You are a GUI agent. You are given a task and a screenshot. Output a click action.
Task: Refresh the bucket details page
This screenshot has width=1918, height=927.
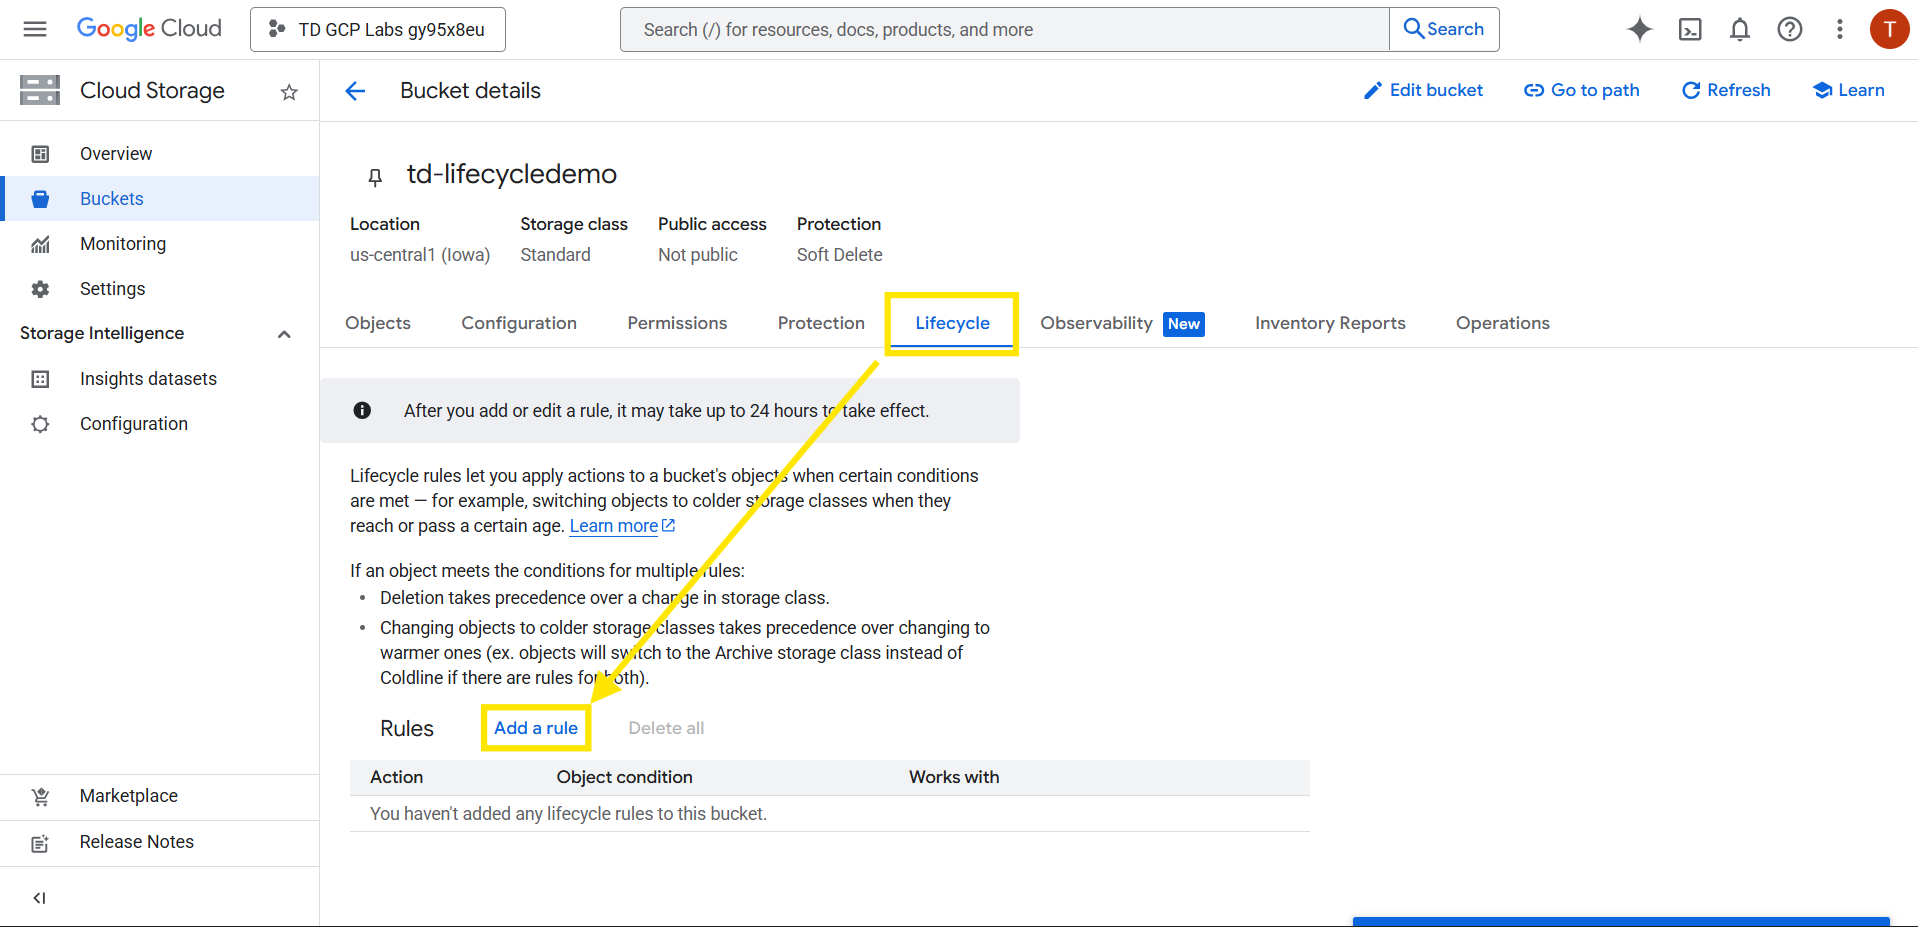click(x=1726, y=90)
